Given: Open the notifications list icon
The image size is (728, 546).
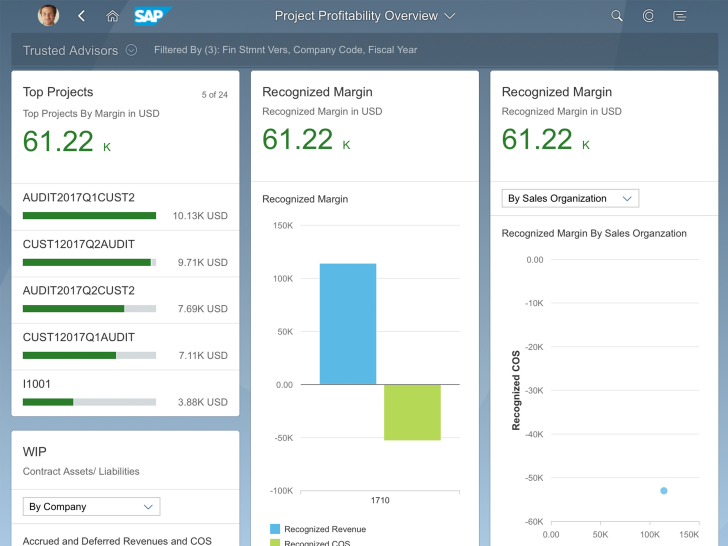Looking at the screenshot, I should [x=680, y=16].
